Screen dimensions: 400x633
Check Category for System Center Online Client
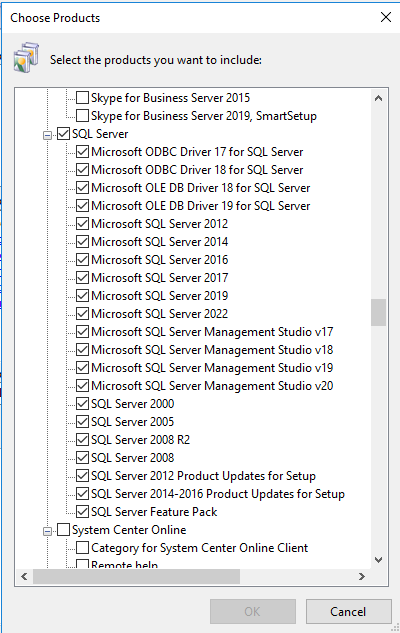82,548
